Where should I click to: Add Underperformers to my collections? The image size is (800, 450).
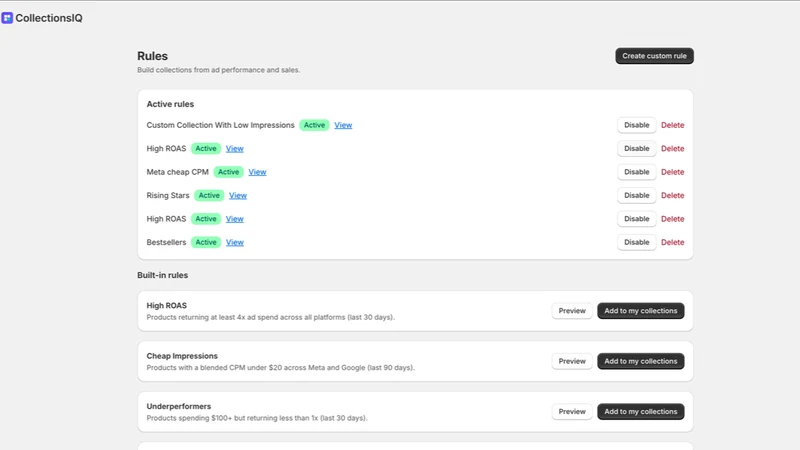(x=641, y=412)
